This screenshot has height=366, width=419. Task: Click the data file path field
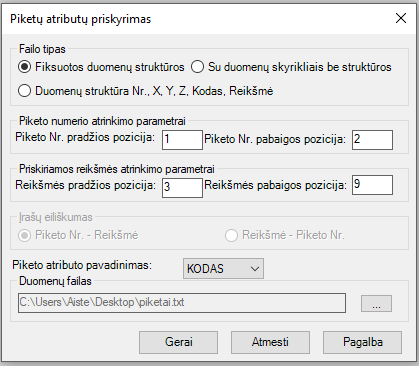click(182, 303)
